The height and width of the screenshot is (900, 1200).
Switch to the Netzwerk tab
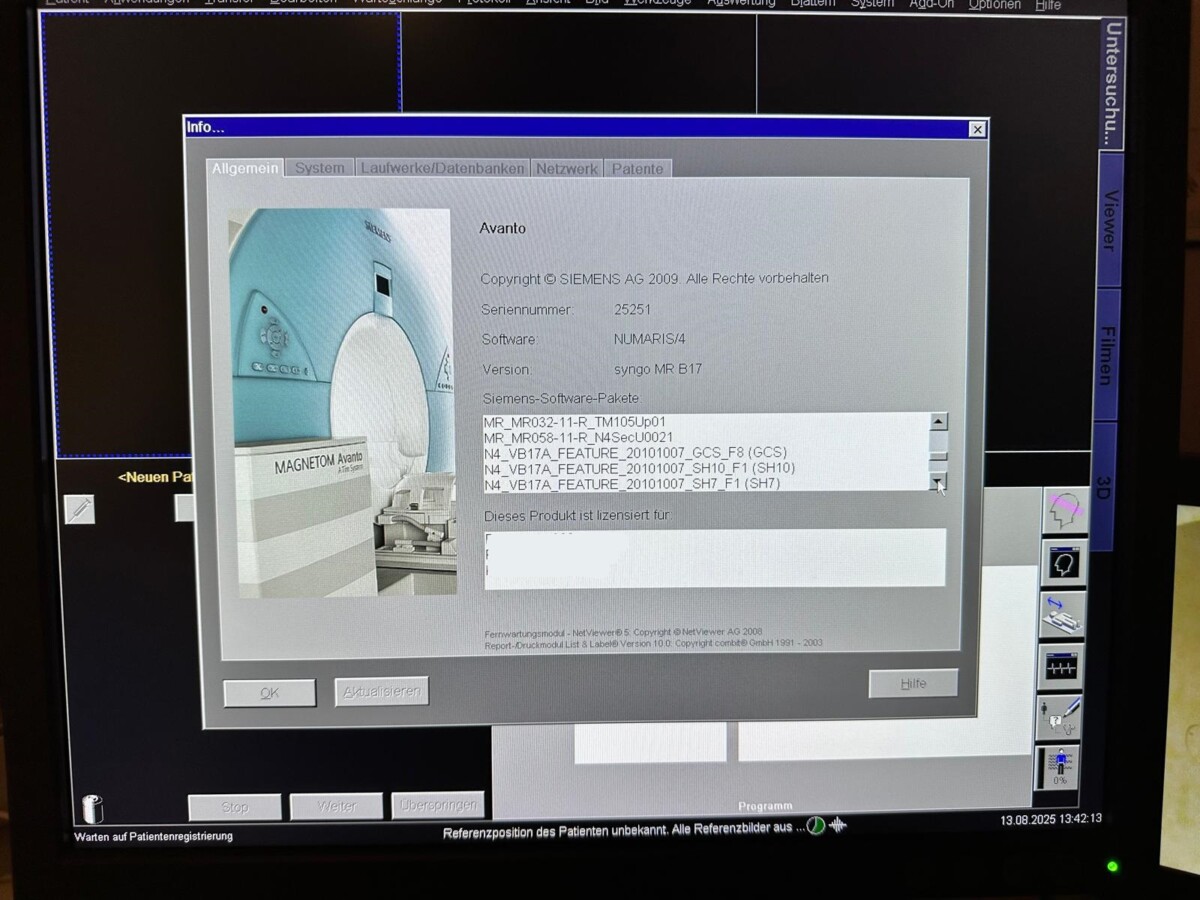point(566,168)
